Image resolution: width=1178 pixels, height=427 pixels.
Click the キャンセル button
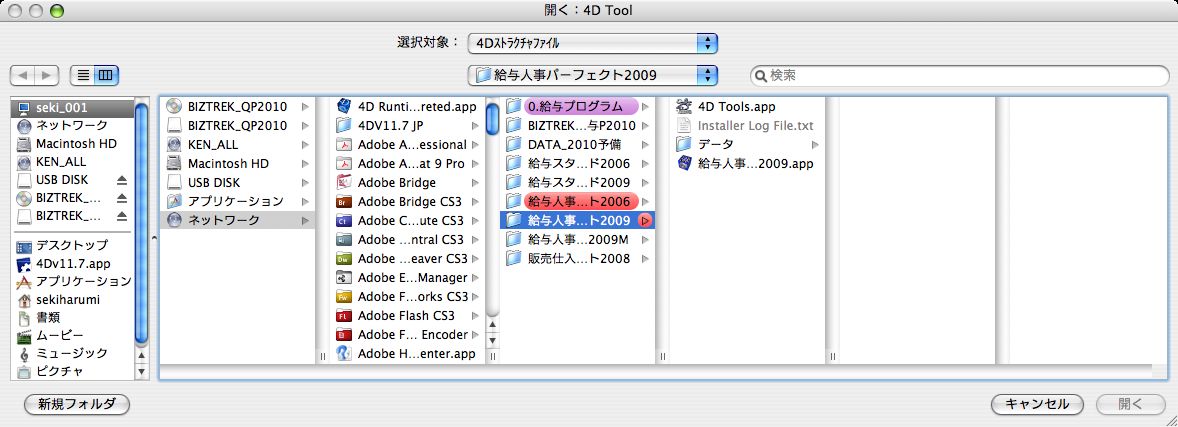coord(1037,405)
